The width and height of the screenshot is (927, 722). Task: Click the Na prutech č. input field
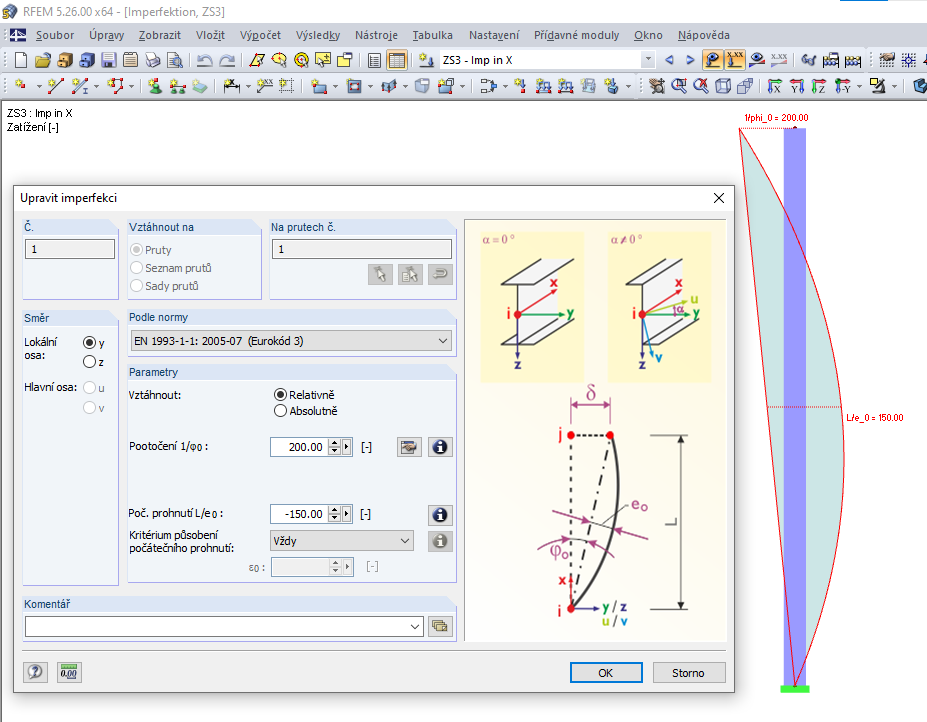pos(362,250)
